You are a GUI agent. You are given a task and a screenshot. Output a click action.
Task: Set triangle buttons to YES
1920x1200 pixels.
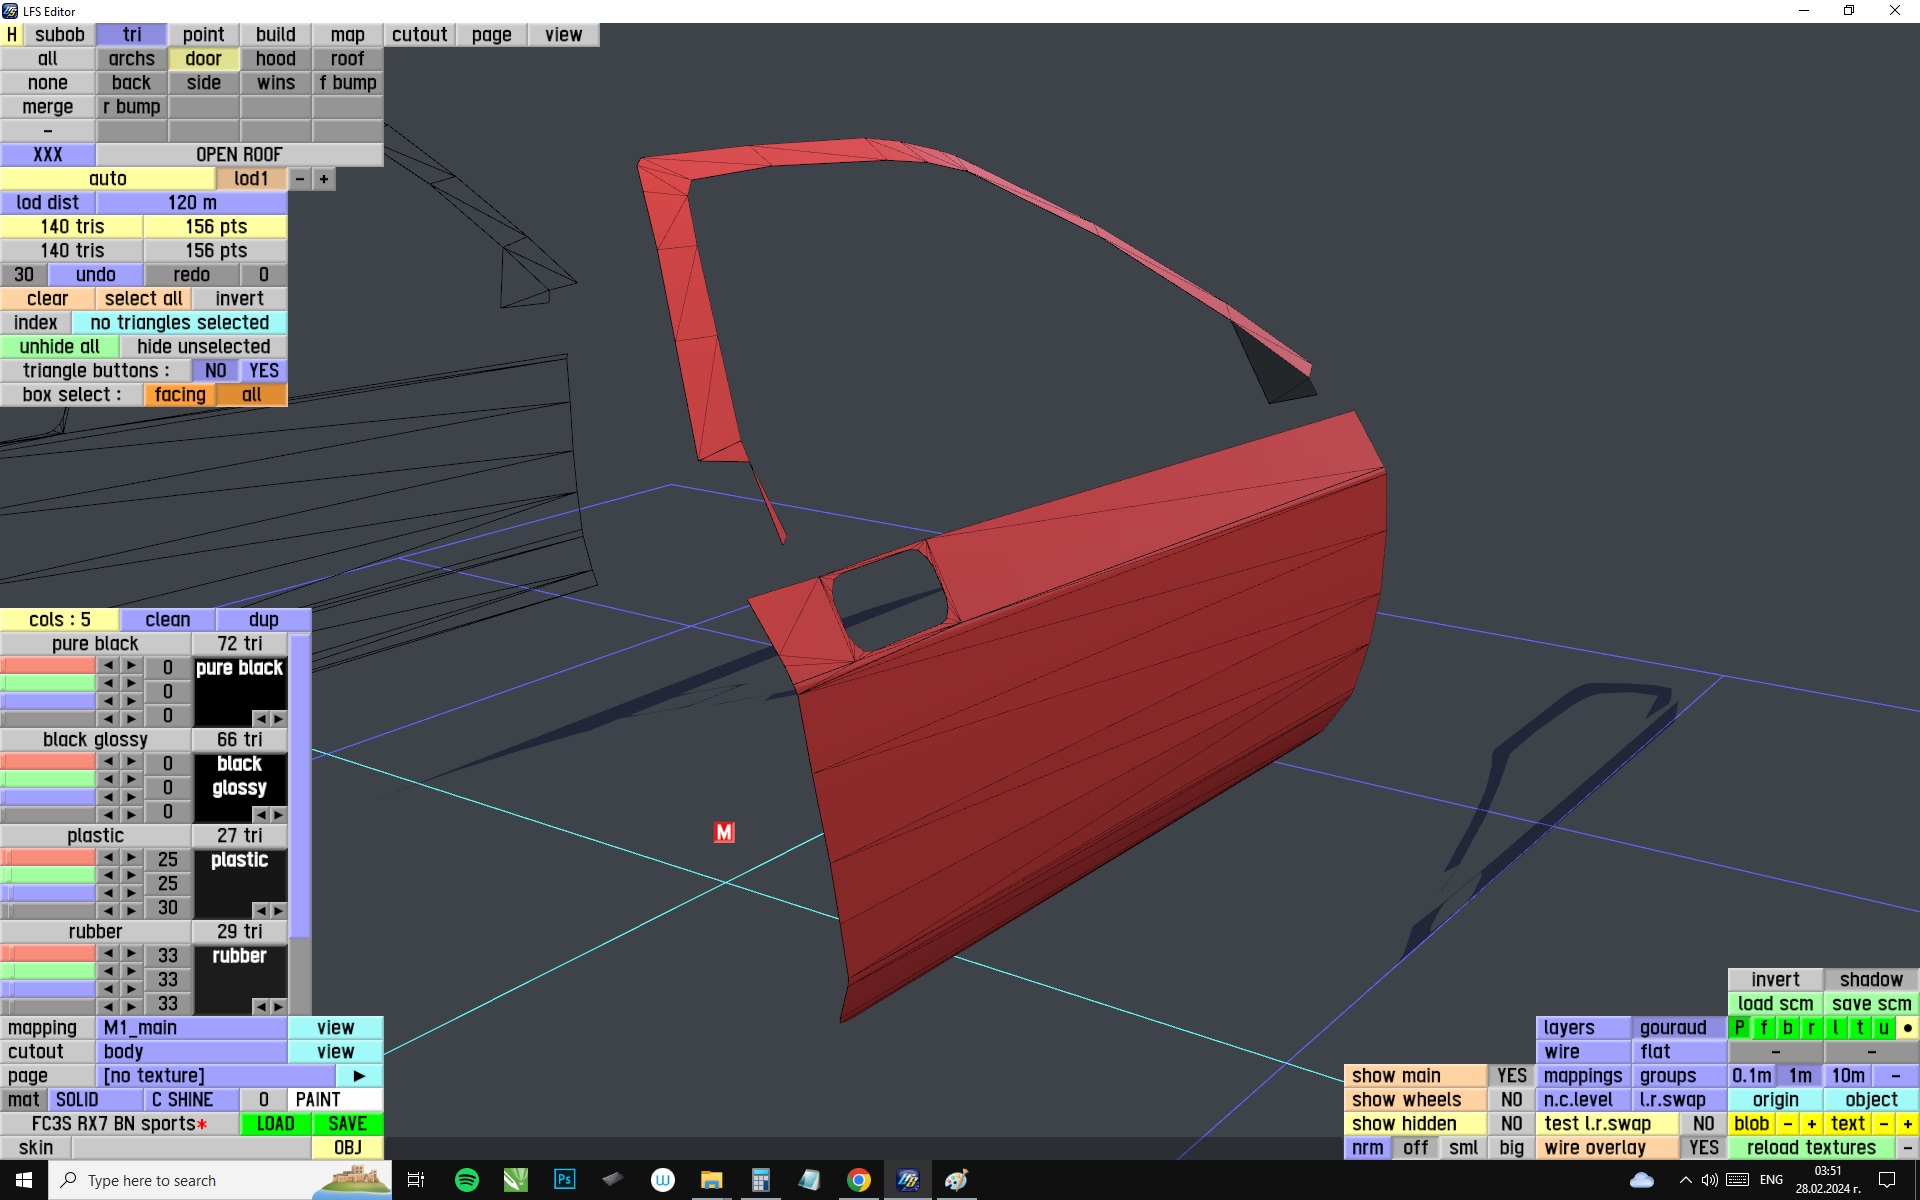click(264, 371)
